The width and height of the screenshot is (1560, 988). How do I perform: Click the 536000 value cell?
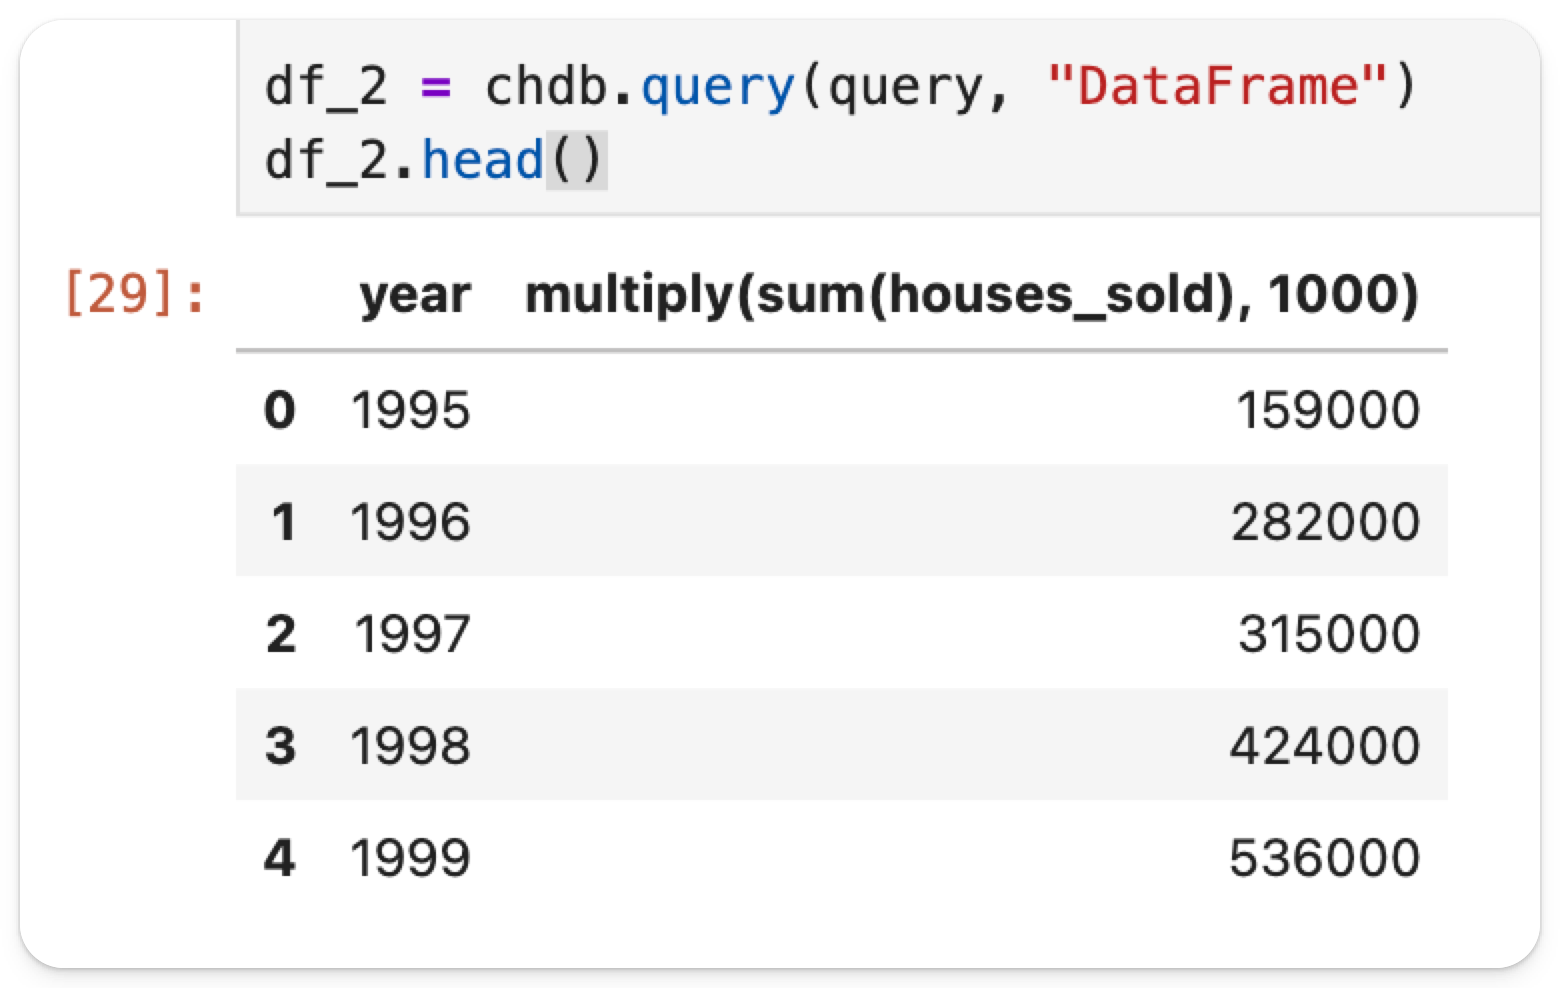tap(1324, 858)
